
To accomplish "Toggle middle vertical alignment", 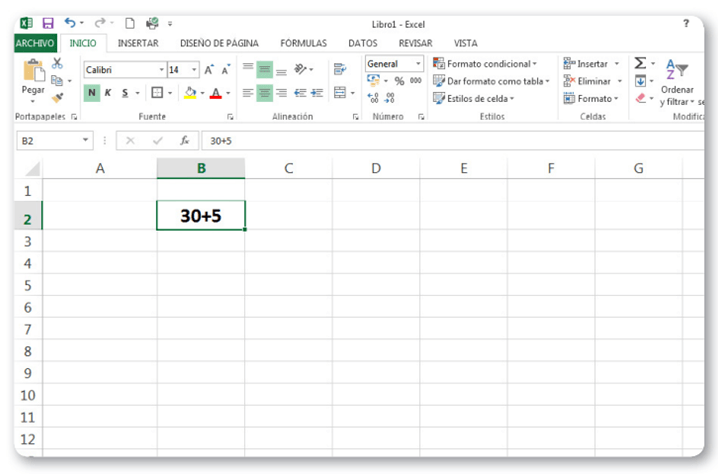I will 264,69.
